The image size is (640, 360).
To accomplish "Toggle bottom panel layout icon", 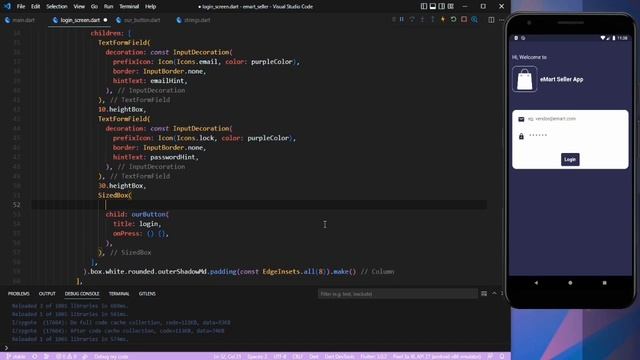I will click(433, 6).
